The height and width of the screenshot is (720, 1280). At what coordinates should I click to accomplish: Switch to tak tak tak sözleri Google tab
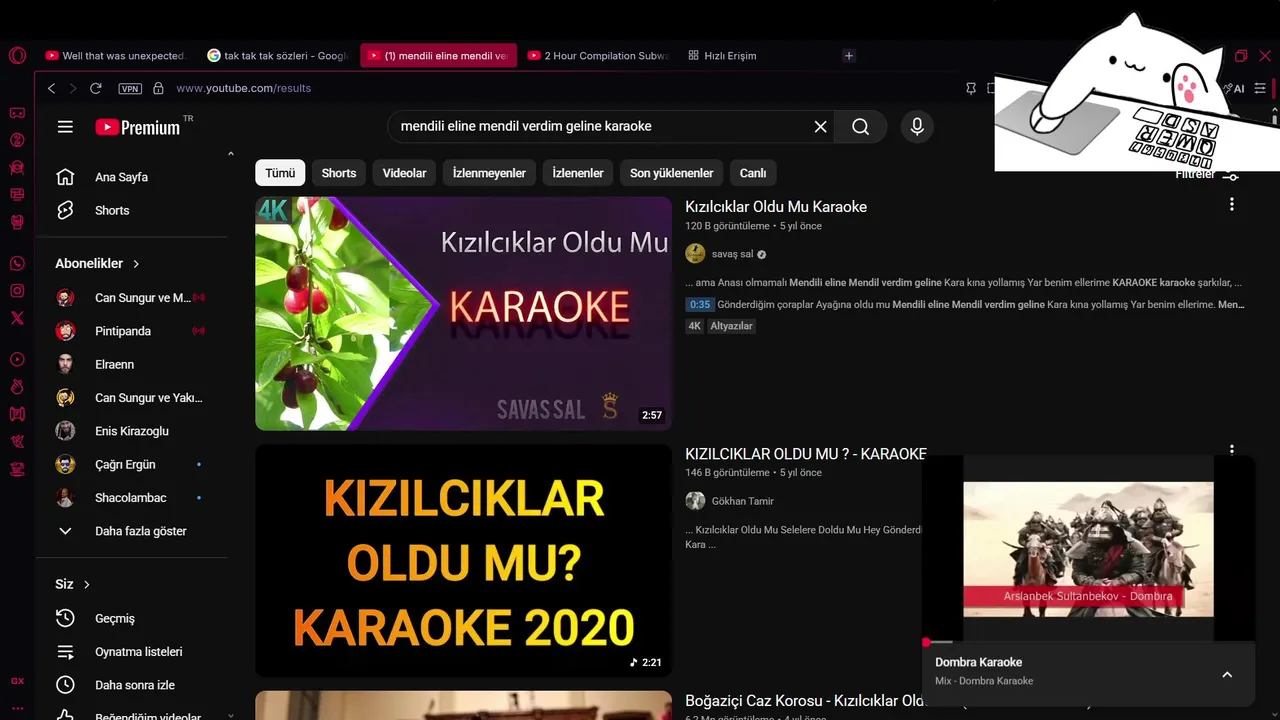(x=278, y=56)
